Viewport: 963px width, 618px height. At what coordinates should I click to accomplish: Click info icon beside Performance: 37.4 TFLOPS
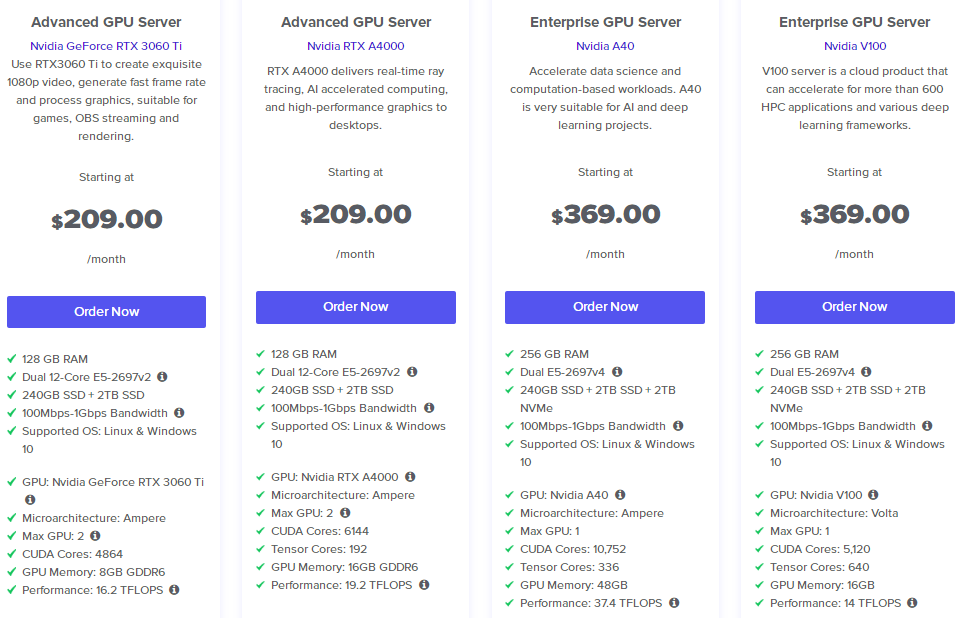[x=674, y=603]
